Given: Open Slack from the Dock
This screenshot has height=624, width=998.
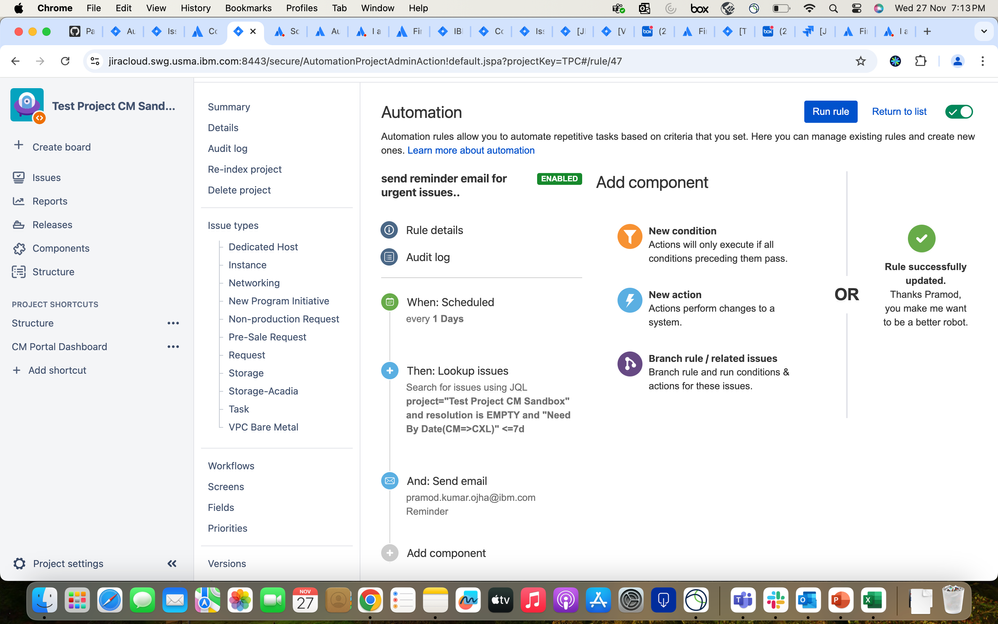Looking at the screenshot, I should click(775, 600).
